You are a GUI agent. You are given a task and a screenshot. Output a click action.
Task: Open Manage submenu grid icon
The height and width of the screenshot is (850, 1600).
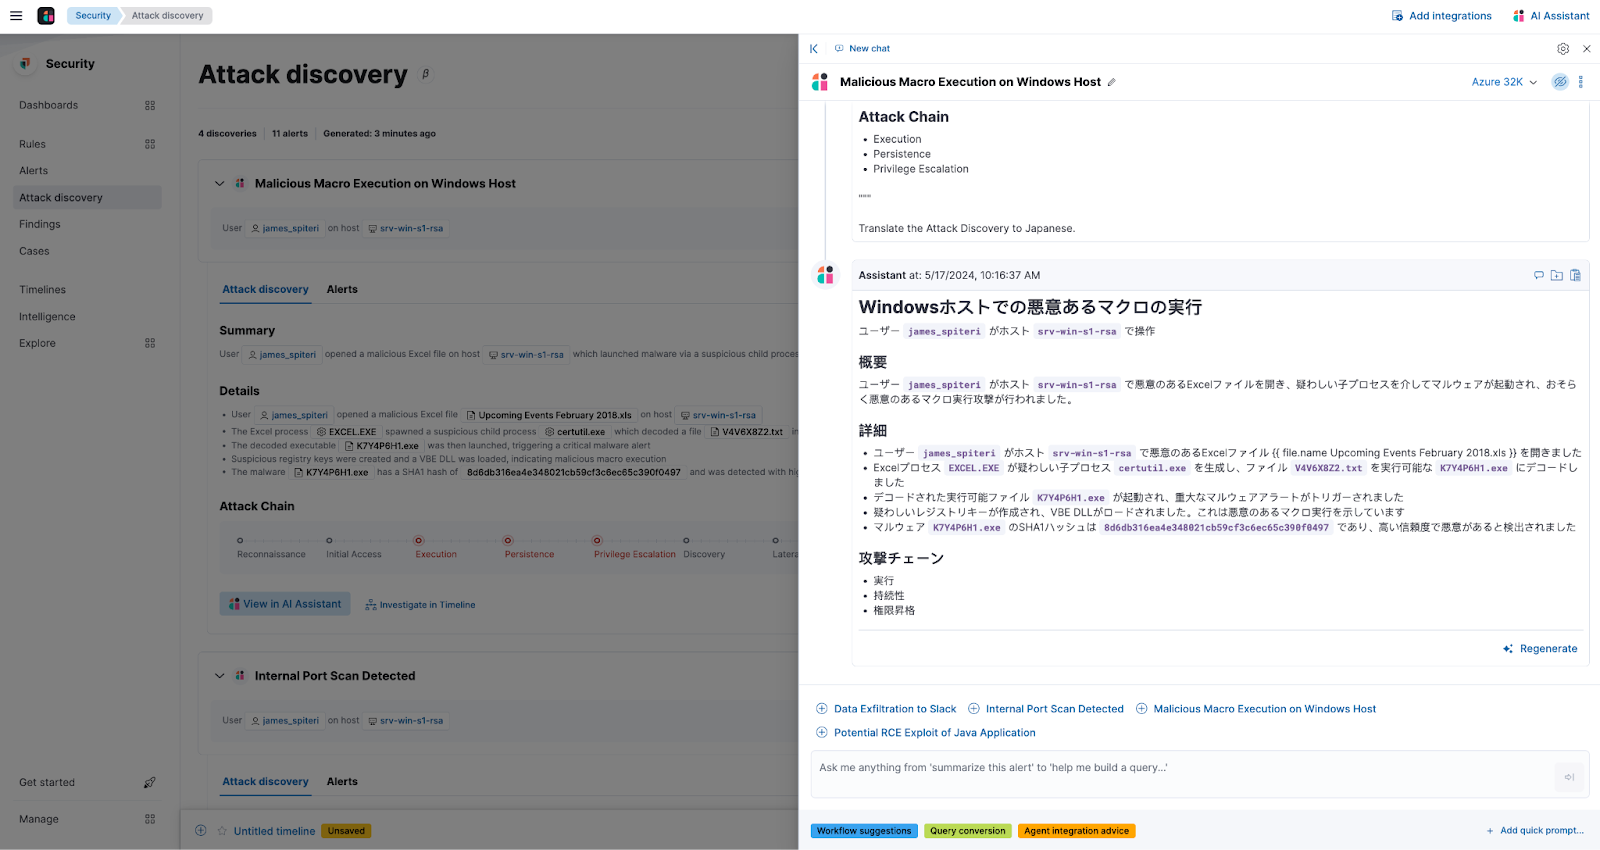(x=150, y=819)
